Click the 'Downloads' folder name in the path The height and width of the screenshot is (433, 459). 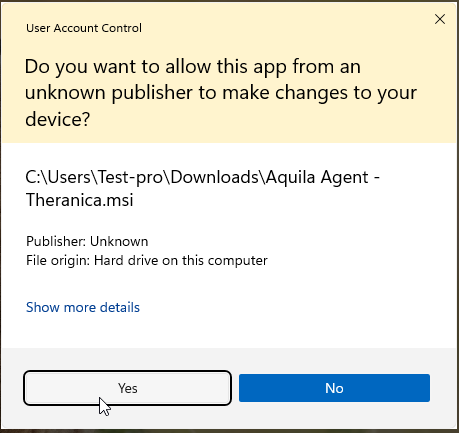tap(214, 177)
